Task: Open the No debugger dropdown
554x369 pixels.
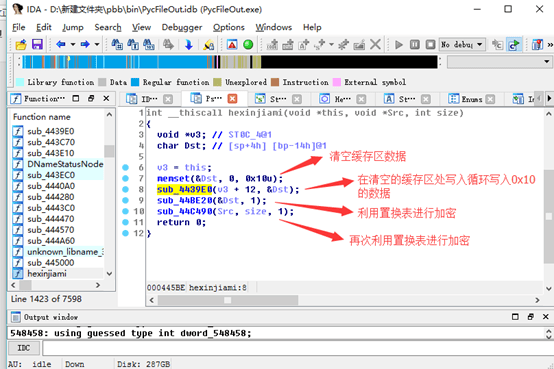Action: click(462, 45)
